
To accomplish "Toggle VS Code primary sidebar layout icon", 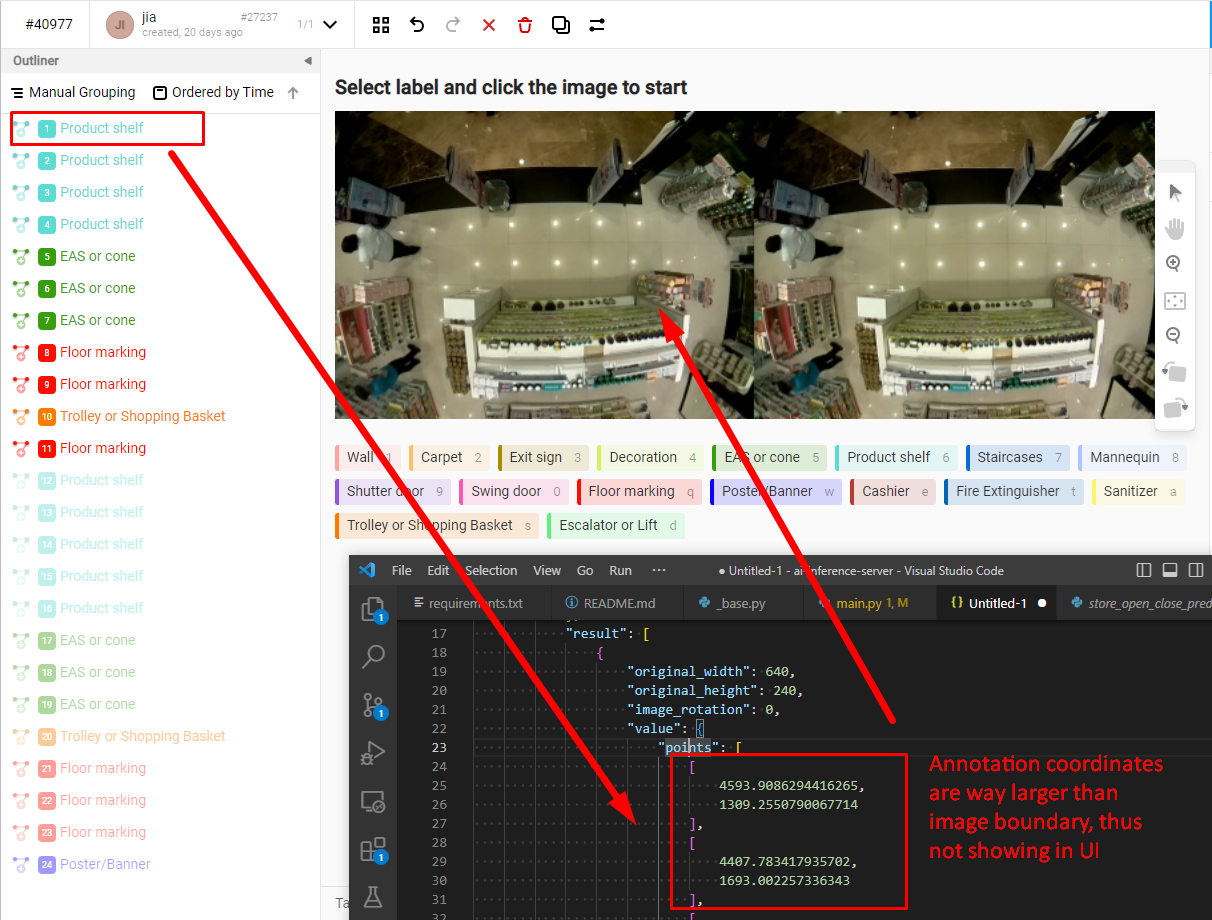I will click(1144, 571).
